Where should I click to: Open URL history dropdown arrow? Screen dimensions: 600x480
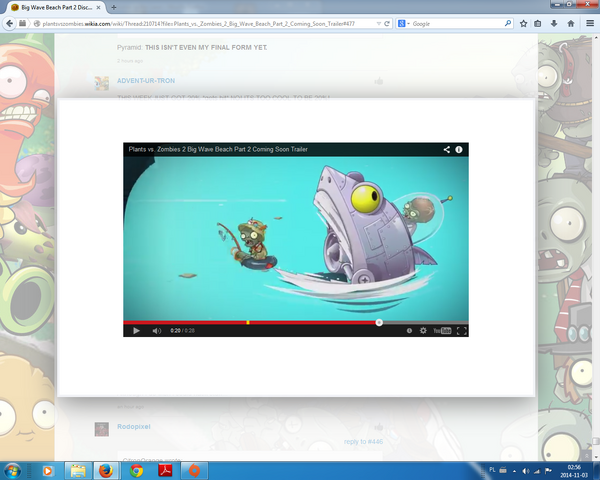379,24
